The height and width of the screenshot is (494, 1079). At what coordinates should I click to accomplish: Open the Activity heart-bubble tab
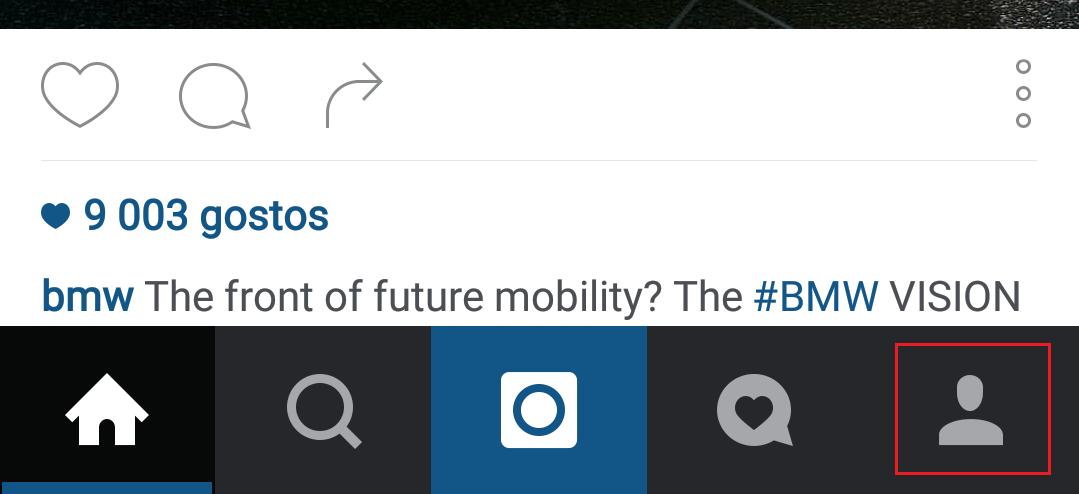(x=755, y=410)
